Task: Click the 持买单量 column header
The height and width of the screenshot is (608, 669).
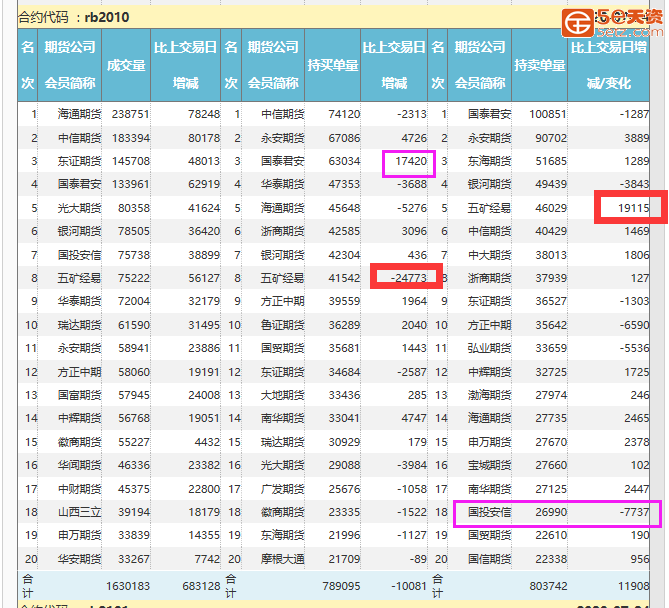Action: pos(333,65)
